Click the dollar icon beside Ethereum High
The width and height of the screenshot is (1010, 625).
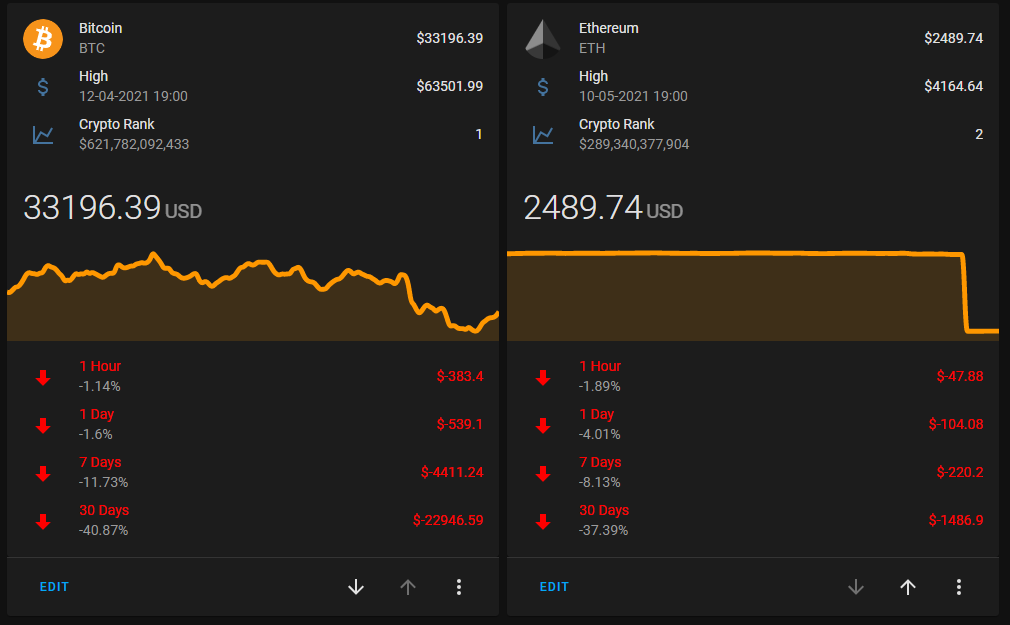(543, 86)
